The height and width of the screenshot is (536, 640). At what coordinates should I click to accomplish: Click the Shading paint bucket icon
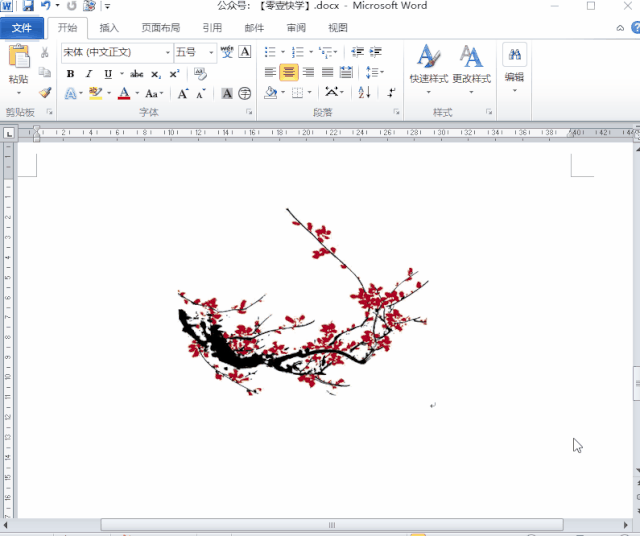pos(270,93)
